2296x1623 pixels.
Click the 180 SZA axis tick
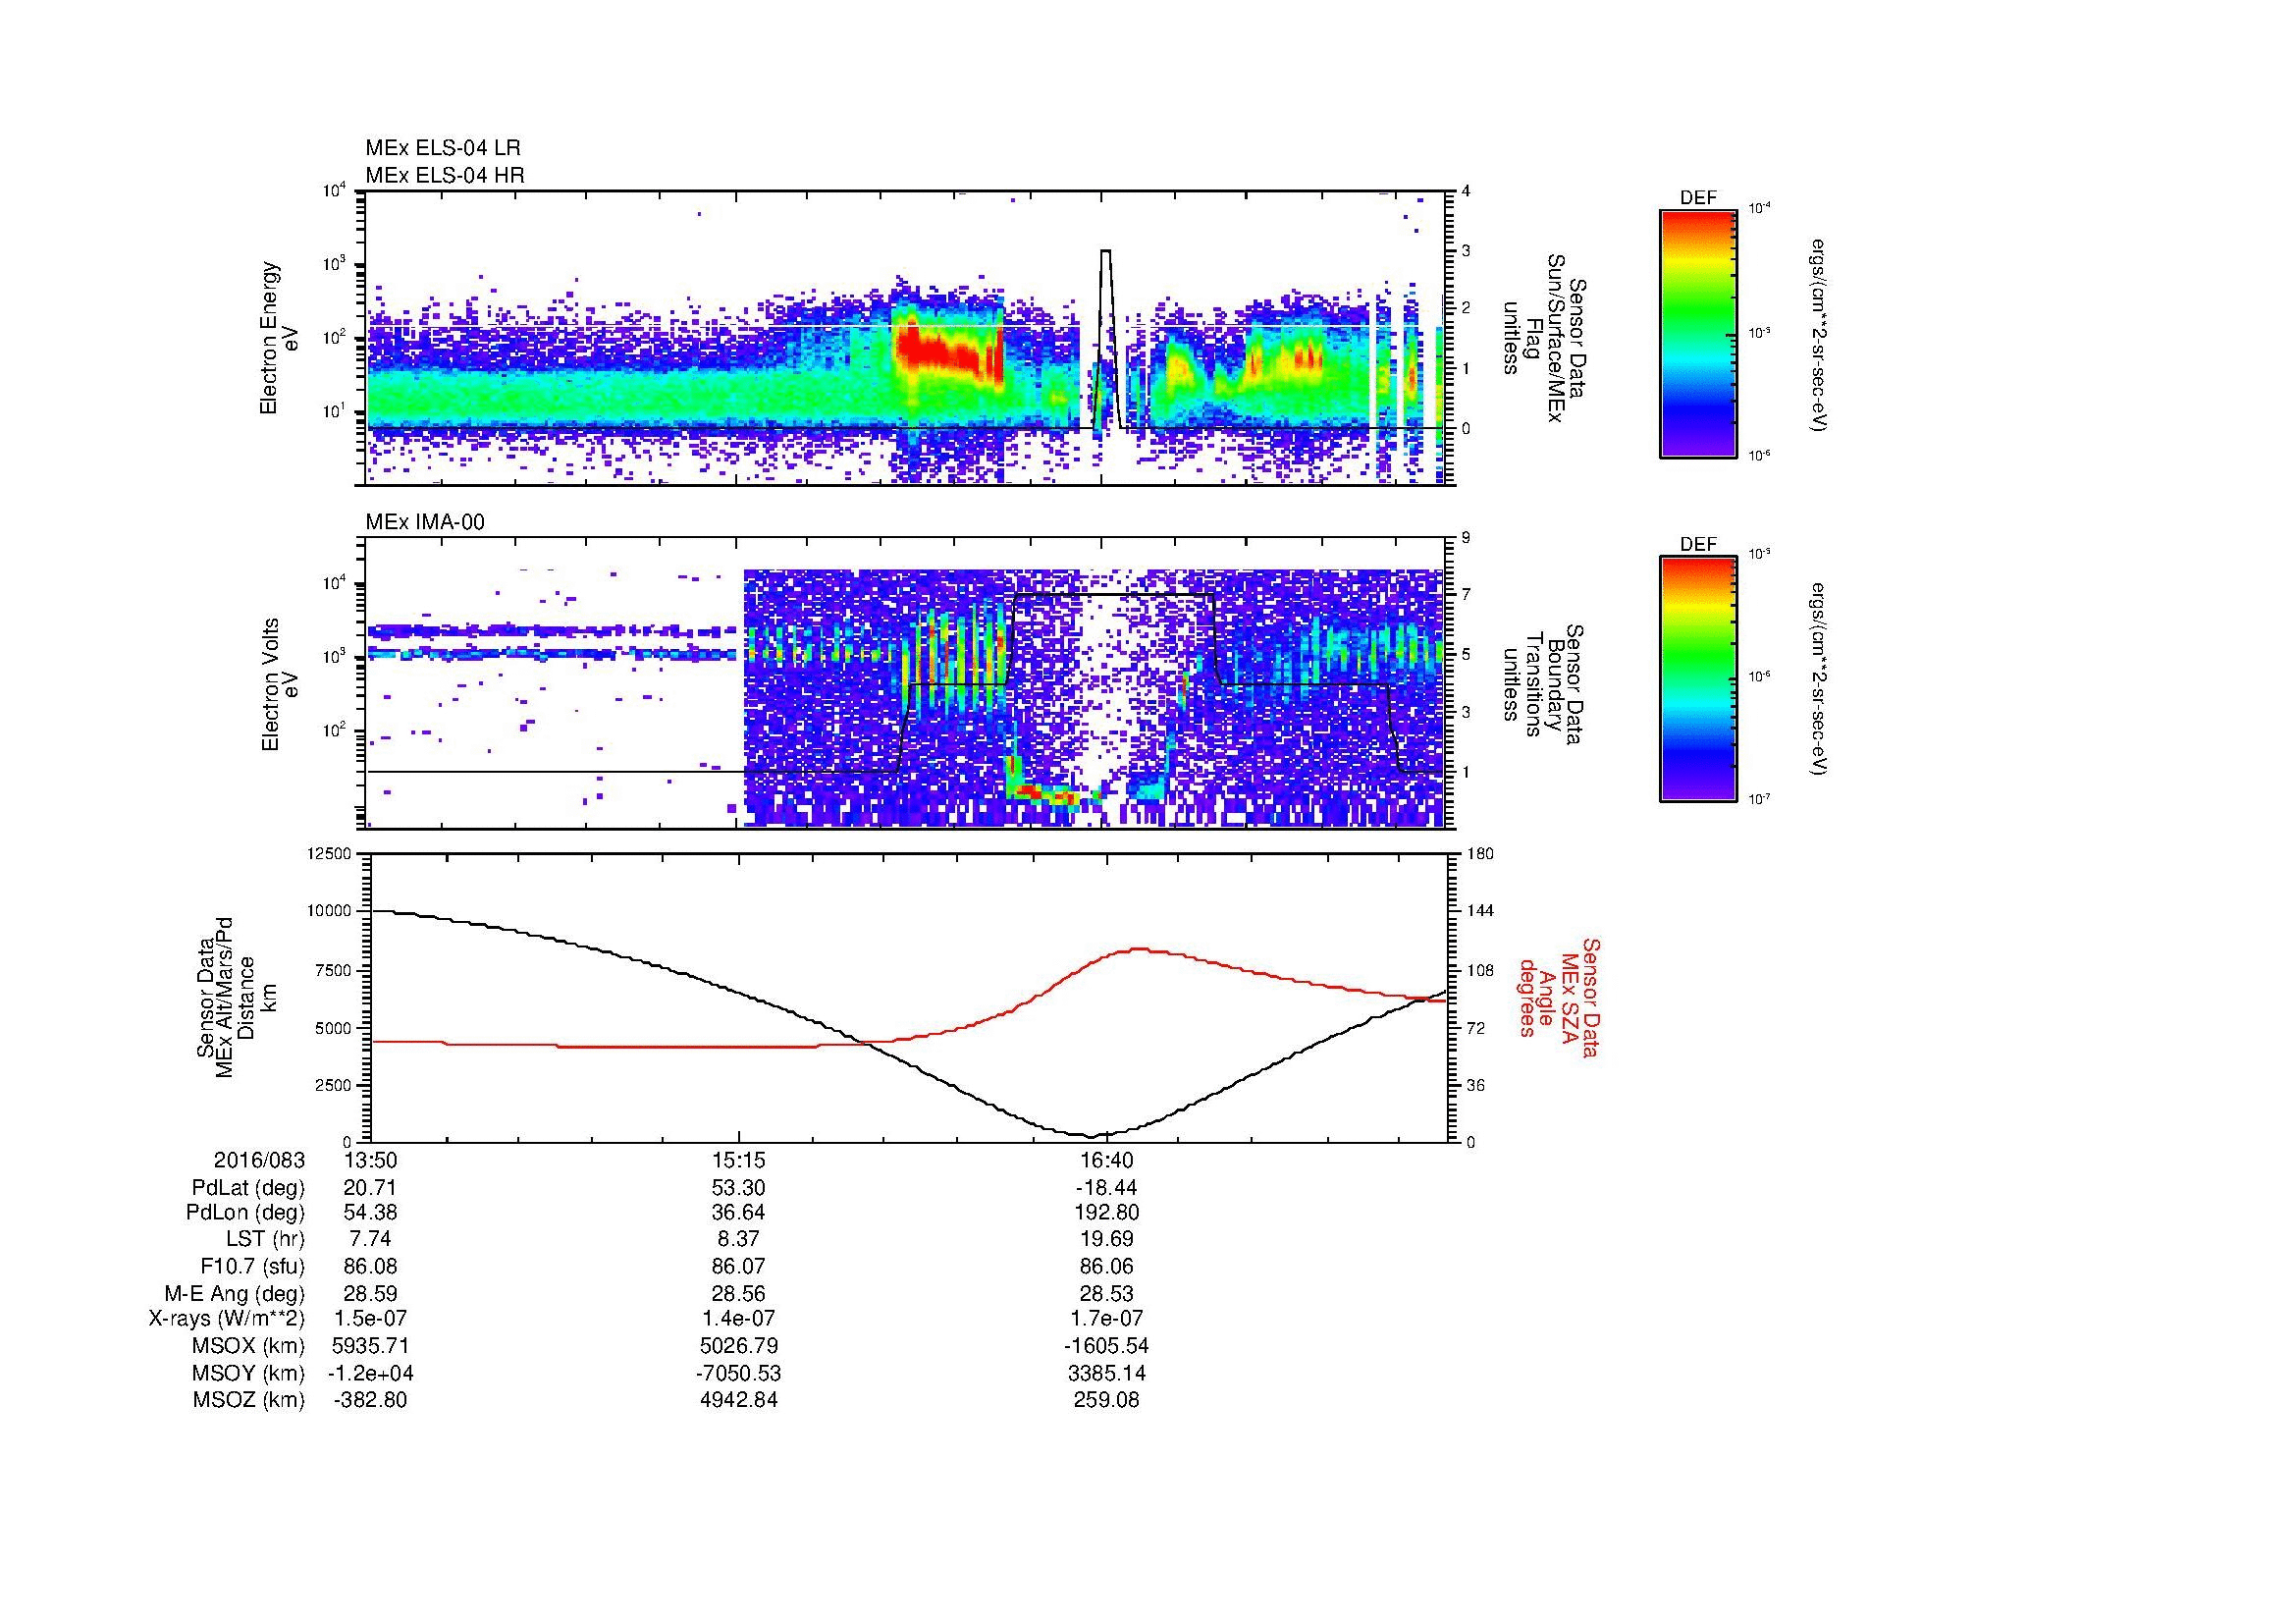[x=1480, y=854]
